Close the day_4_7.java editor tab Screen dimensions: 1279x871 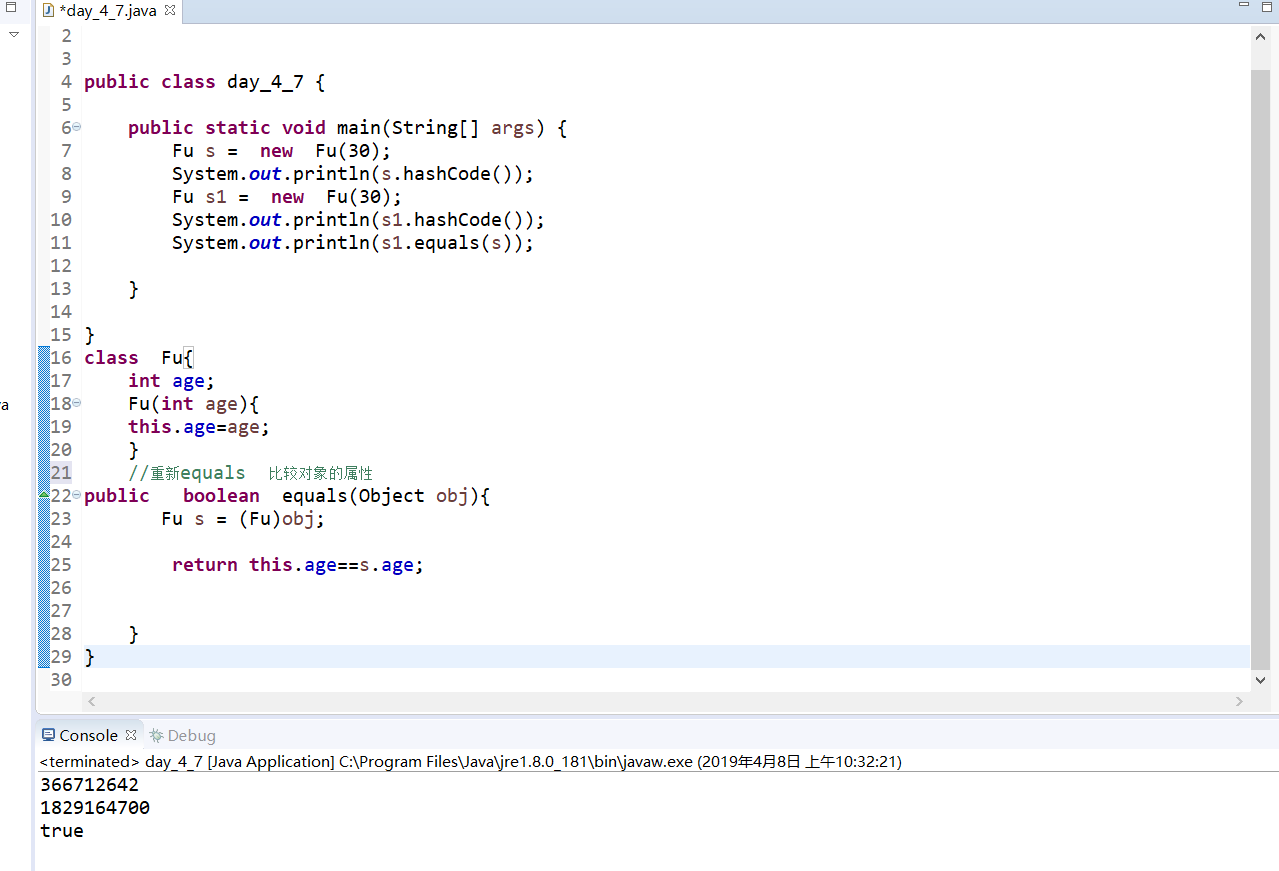click(169, 11)
